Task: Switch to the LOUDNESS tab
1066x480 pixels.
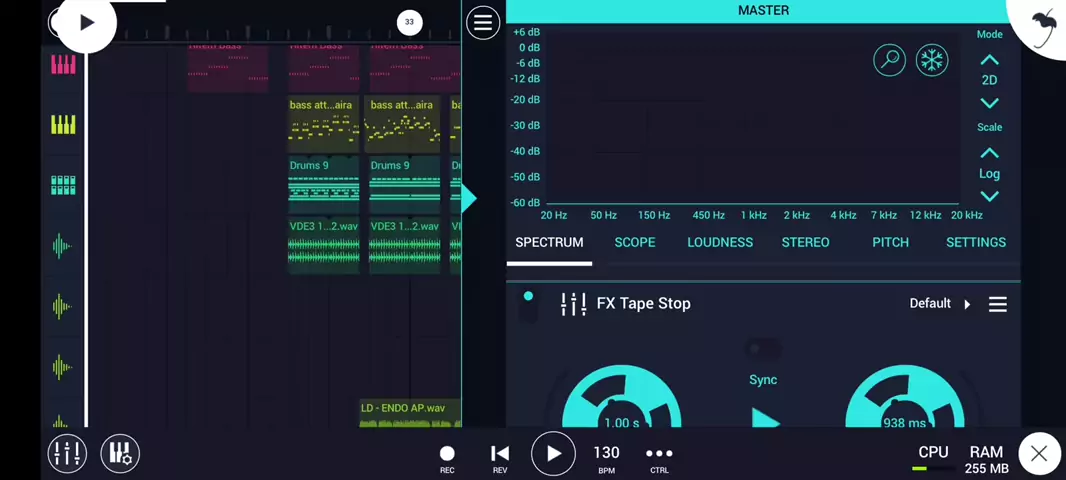Action: click(x=720, y=243)
